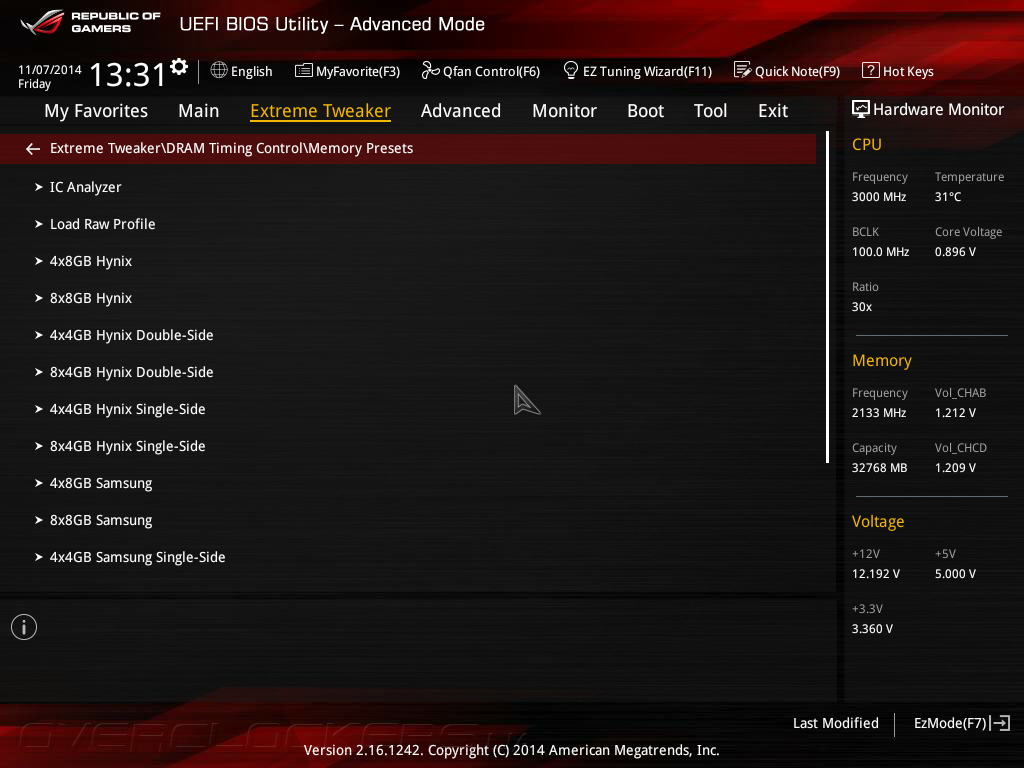This screenshot has height=768, width=1024.
Task: Select 8x4GB Hynix Single-Side text
Action: tap(127, 446)
